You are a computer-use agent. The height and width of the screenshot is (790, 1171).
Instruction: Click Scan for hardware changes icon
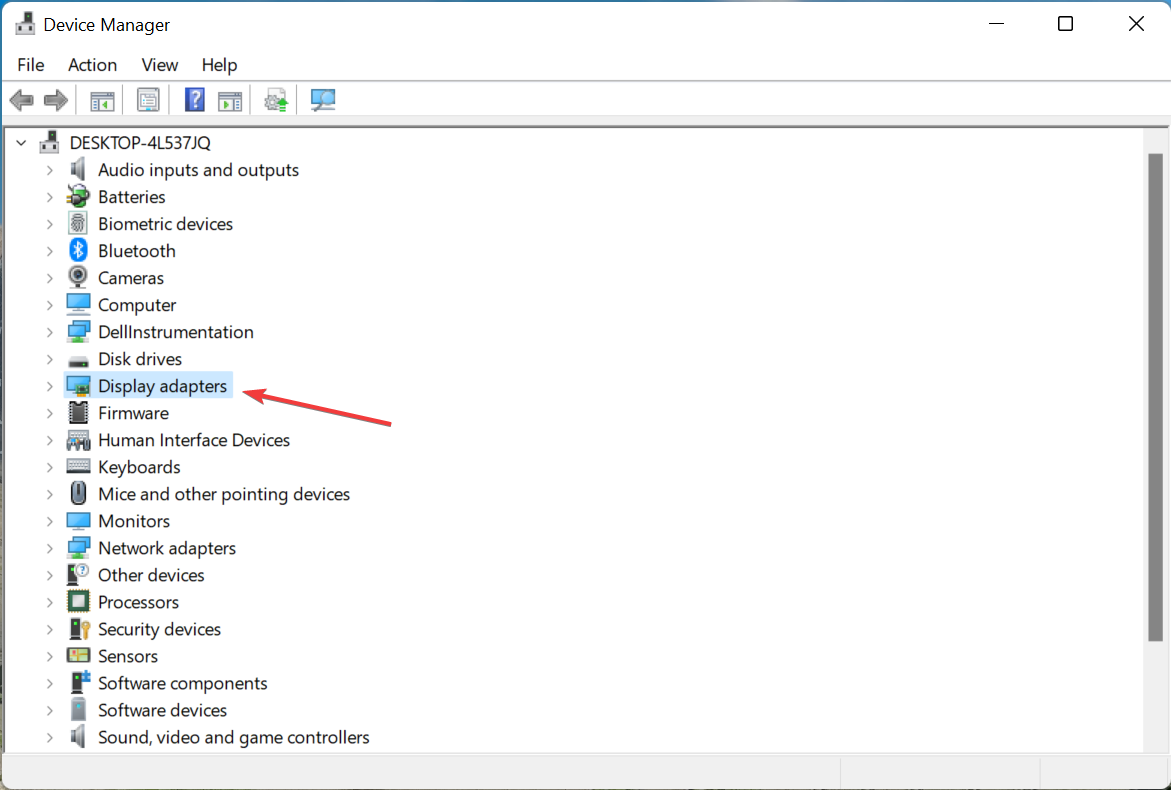click(323, 100)
